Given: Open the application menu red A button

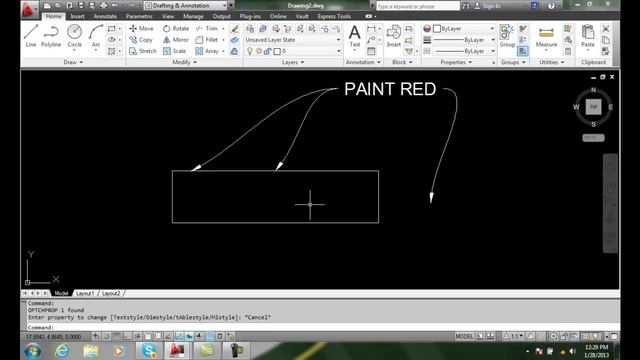Looking at the screenshot, I should [28, 9].
